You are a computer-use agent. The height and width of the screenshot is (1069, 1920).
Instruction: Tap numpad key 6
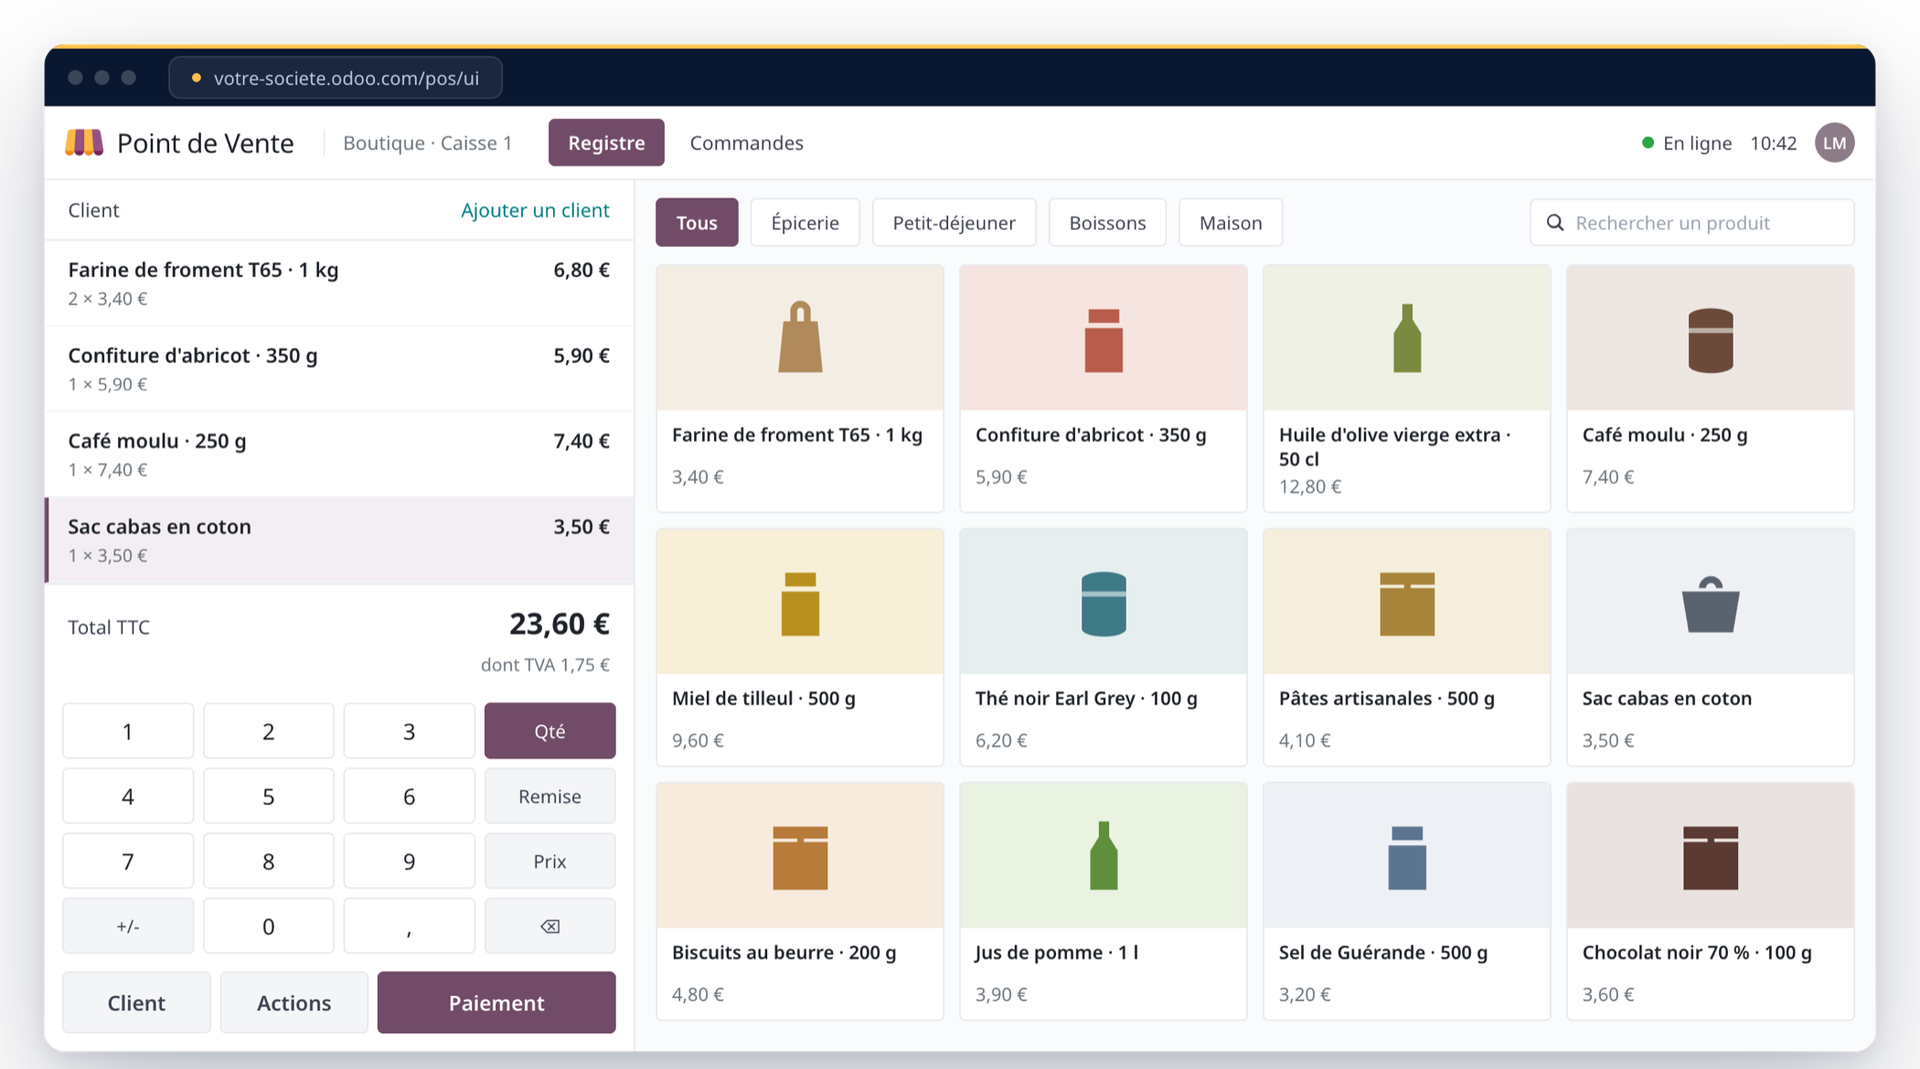coord(409,796)
